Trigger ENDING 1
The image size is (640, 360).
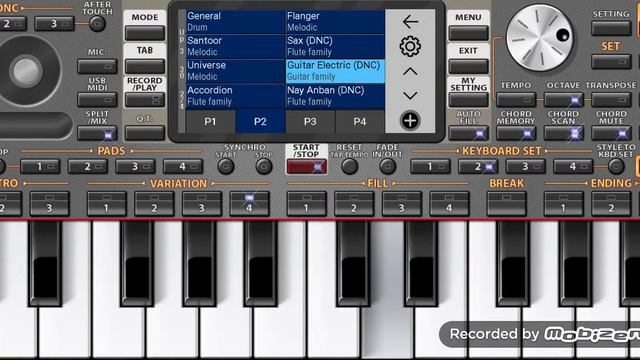click(564, 203)
